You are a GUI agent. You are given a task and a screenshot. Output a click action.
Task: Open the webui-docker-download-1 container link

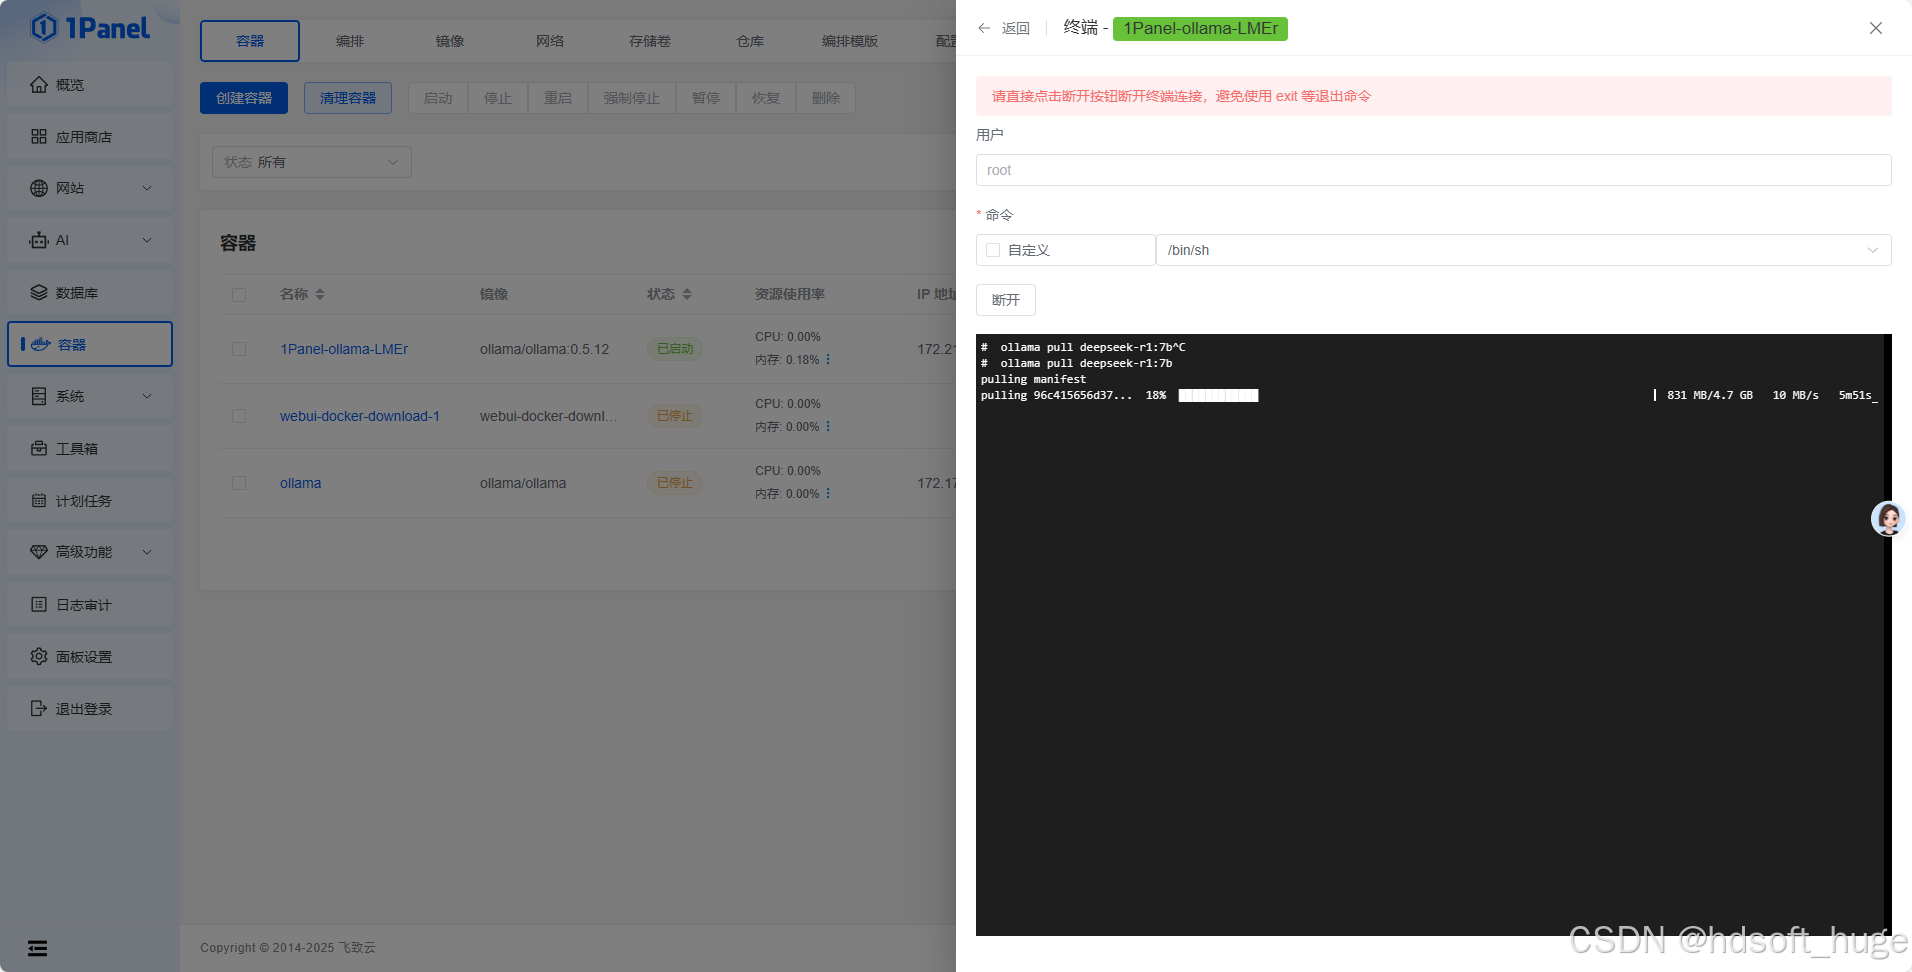point(360,416)
